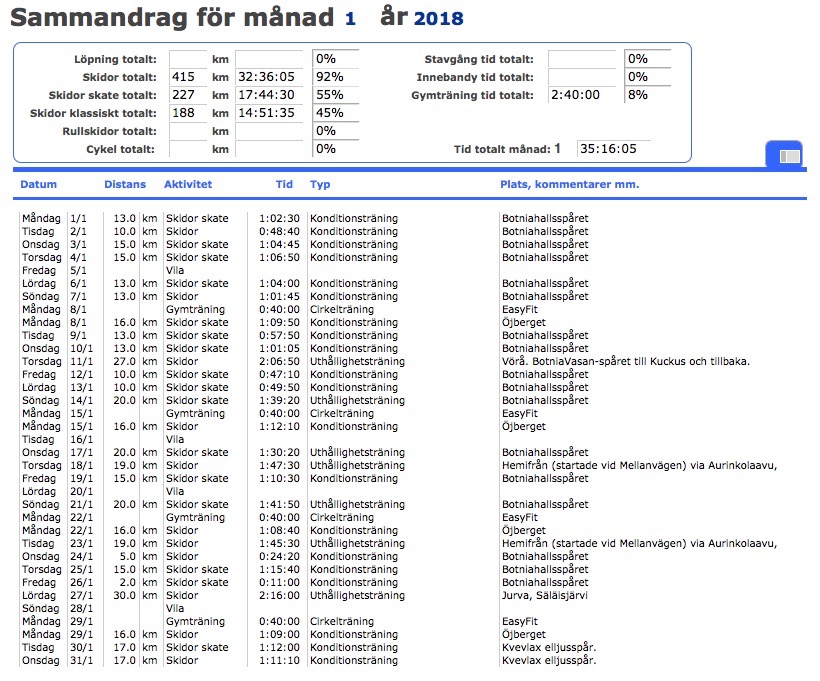
Task: Click the Onsdag 31/1 Kvevlax elljusspår location
Action: click(549, 660)
